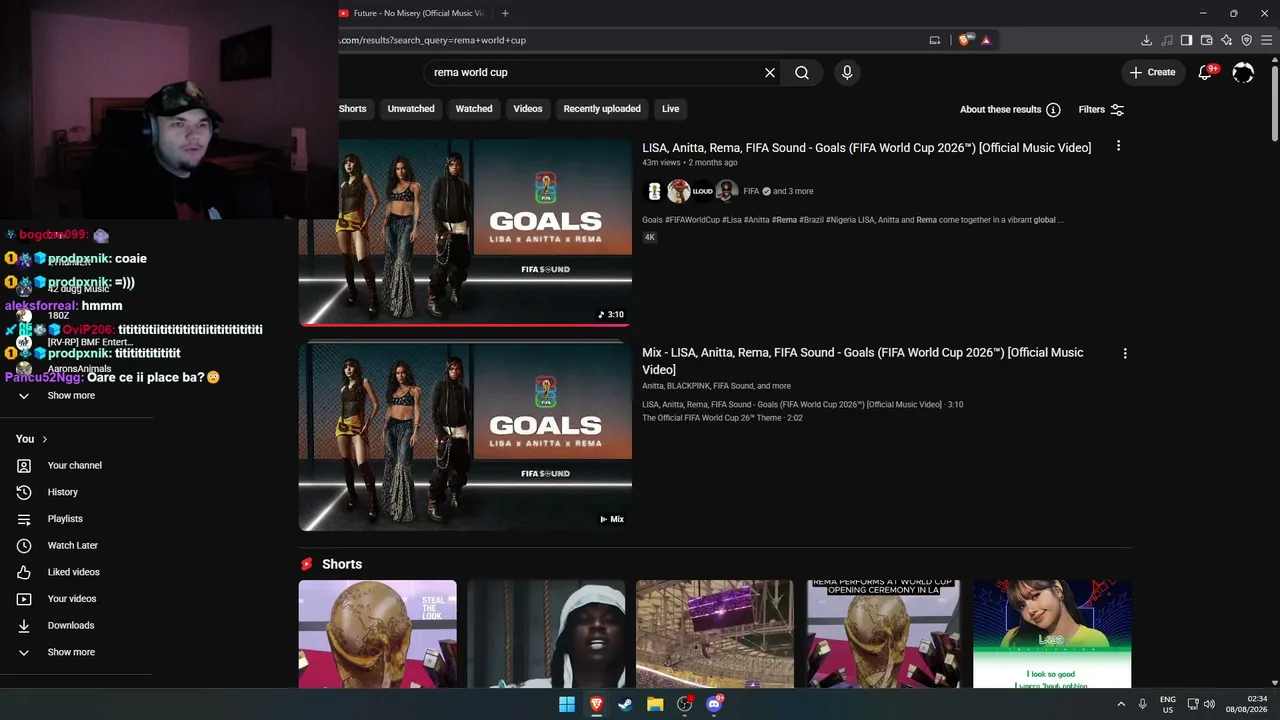
Task: Click the Brave Rewards triangle icon
Action: point(986,40)
